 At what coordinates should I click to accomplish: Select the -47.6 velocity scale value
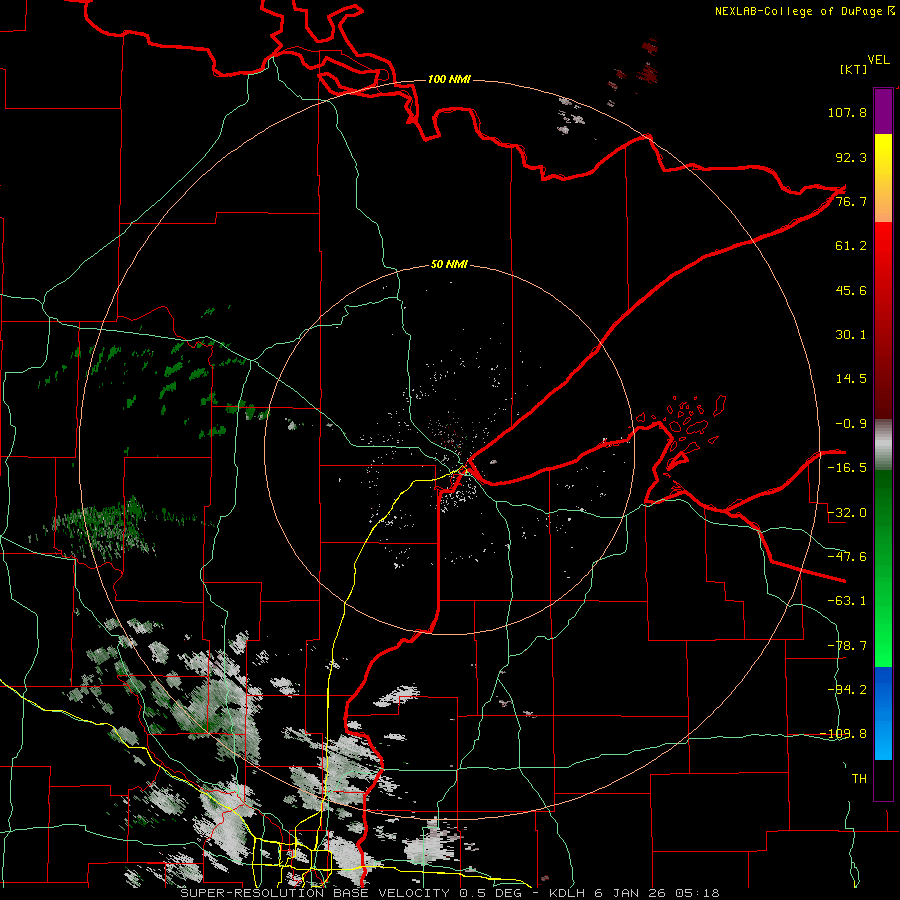pos(847,557)
